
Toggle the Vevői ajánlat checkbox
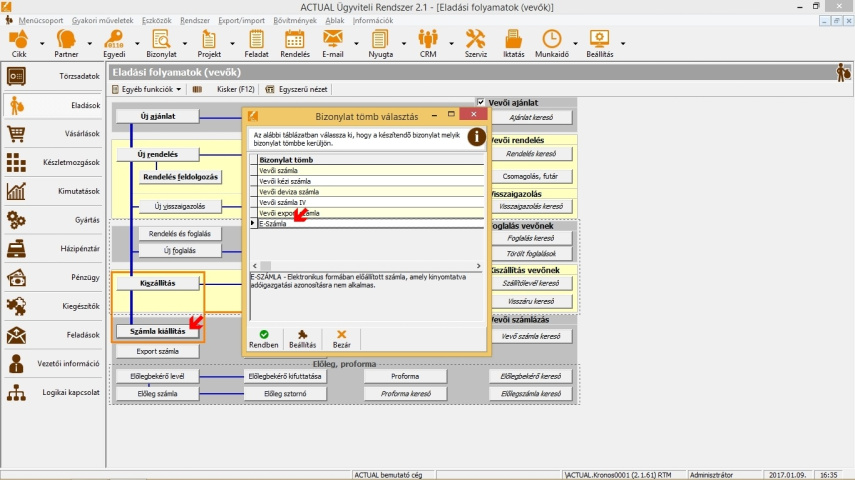481,102
